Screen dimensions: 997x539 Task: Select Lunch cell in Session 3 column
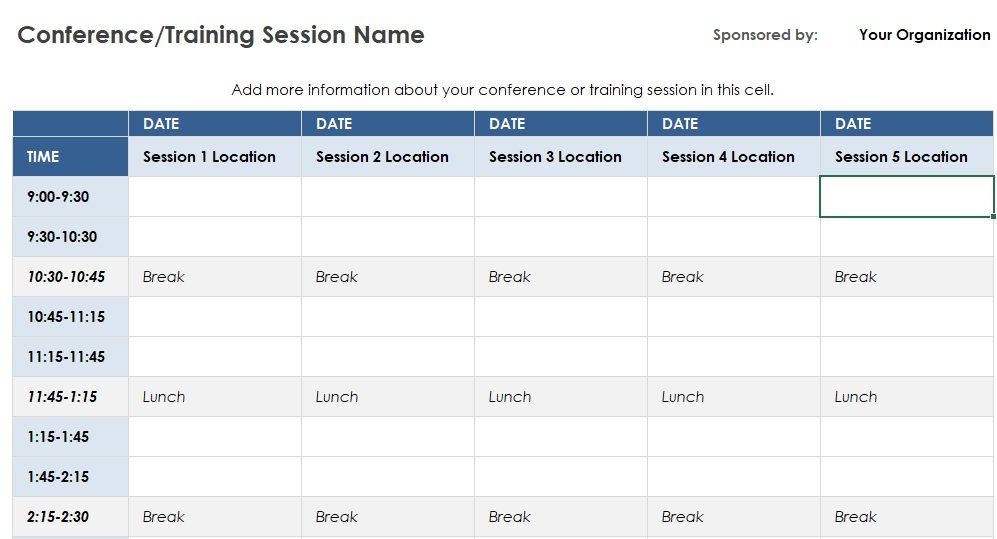561,397
